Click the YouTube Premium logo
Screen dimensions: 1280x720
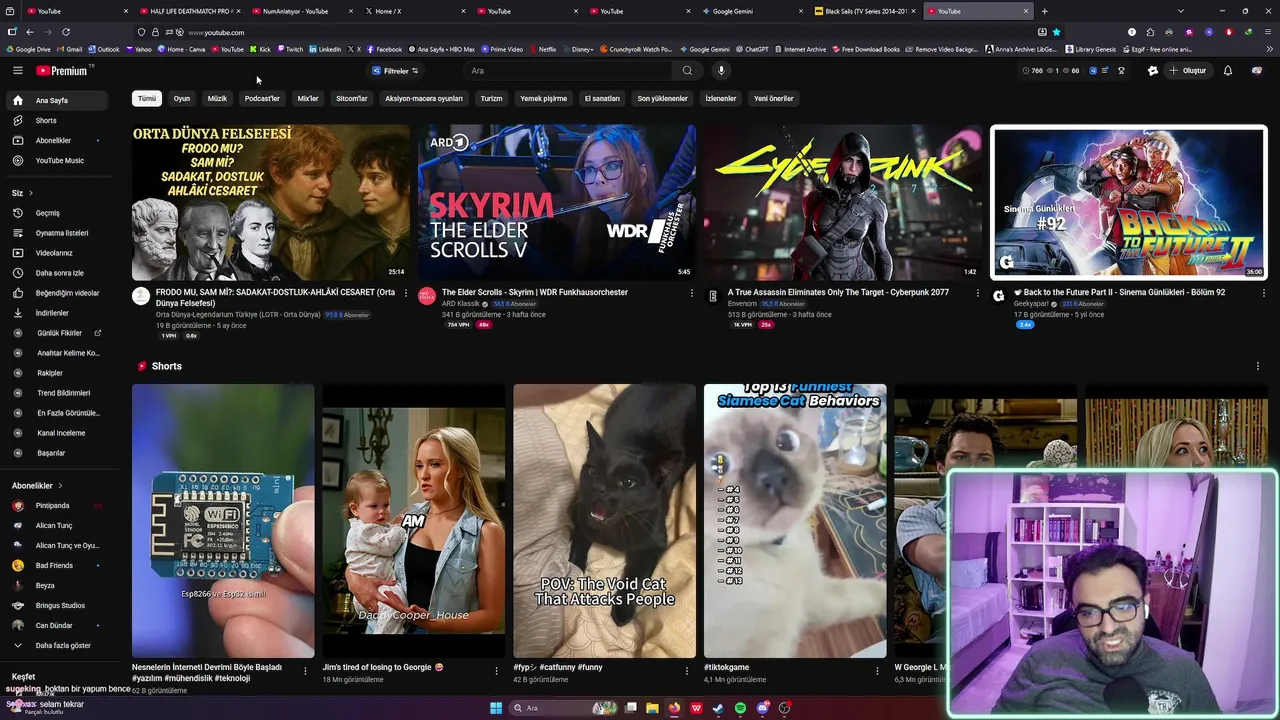[62, 70]
